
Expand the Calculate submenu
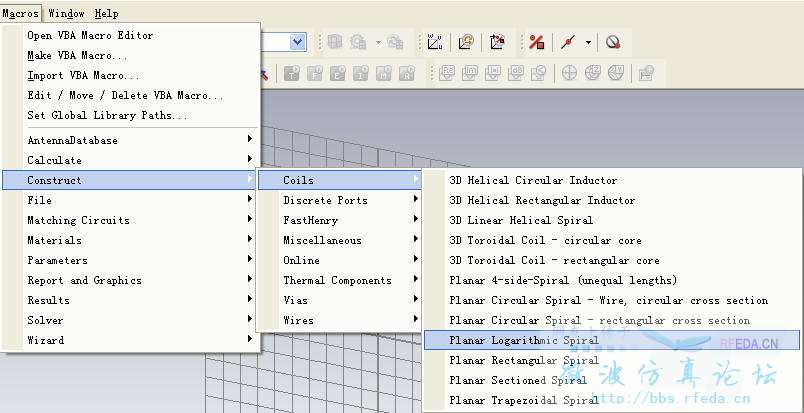(131, 160)
